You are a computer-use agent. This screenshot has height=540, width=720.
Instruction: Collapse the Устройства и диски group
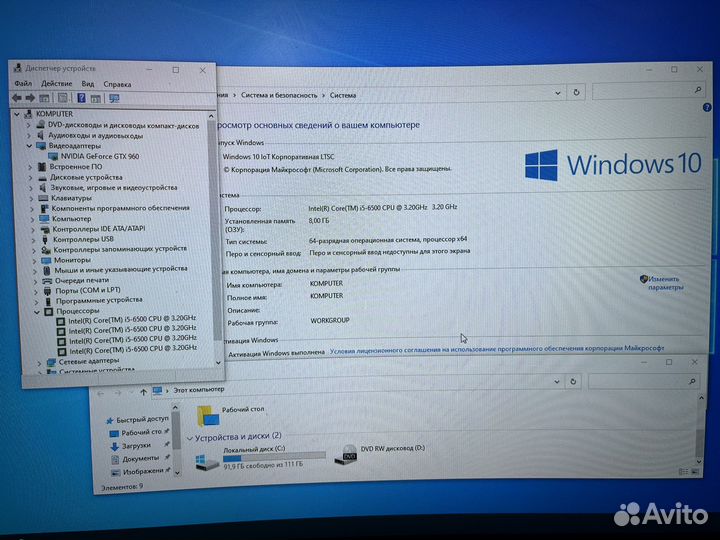(x=190, y=439)
